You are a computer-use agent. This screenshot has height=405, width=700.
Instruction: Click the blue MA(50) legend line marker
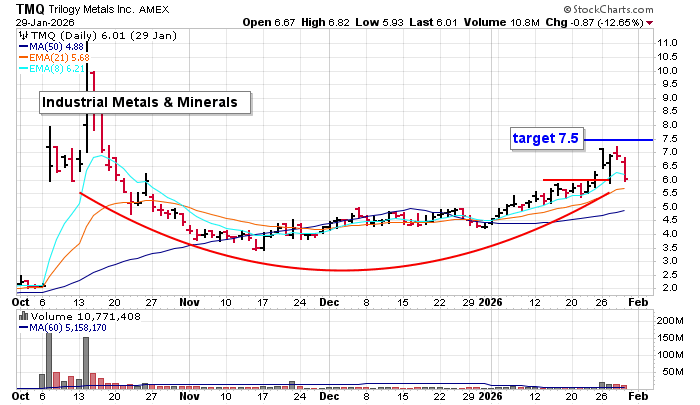pos(24,44)
